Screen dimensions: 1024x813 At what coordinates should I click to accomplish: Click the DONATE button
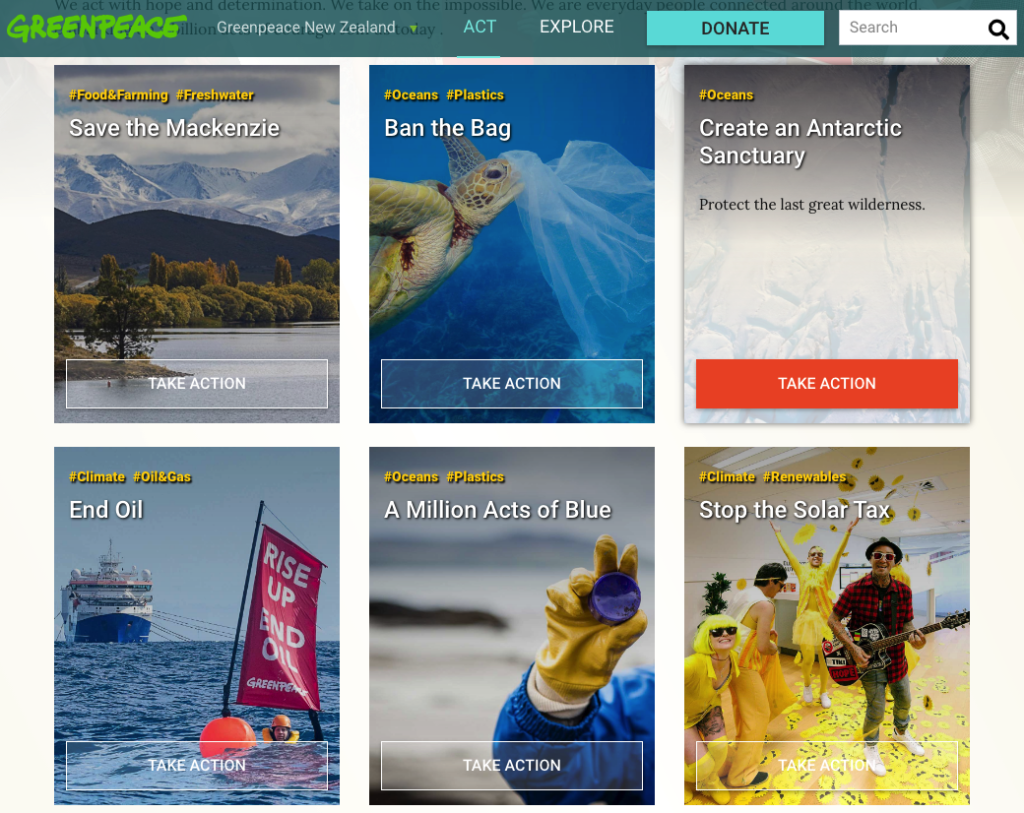(x=735, y=28)
